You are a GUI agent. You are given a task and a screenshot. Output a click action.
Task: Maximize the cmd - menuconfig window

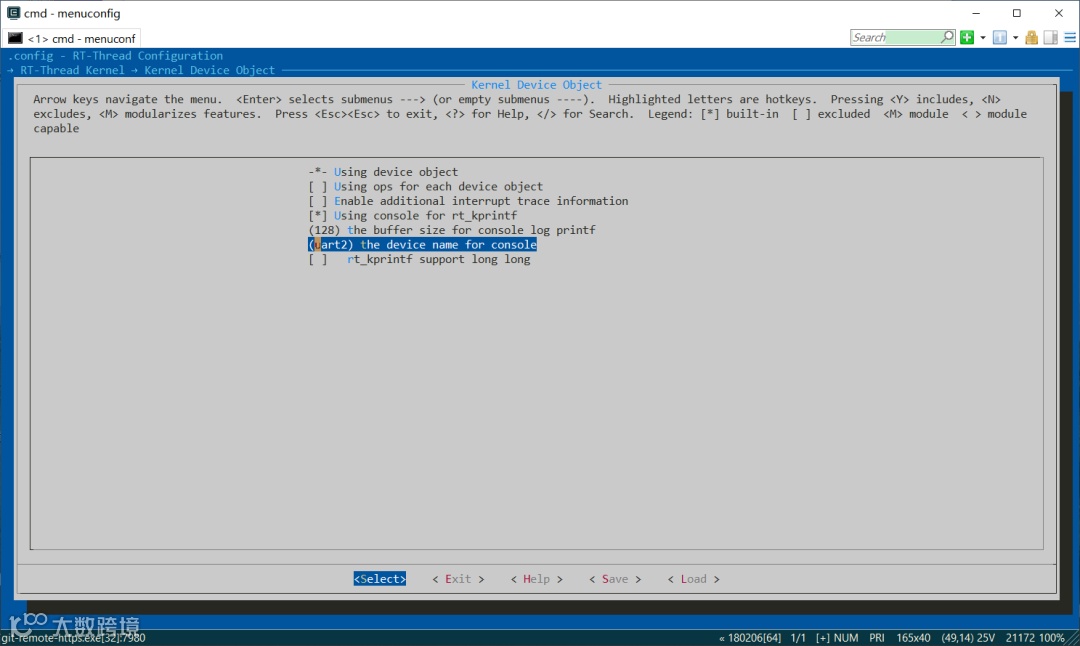point(1017,13)
